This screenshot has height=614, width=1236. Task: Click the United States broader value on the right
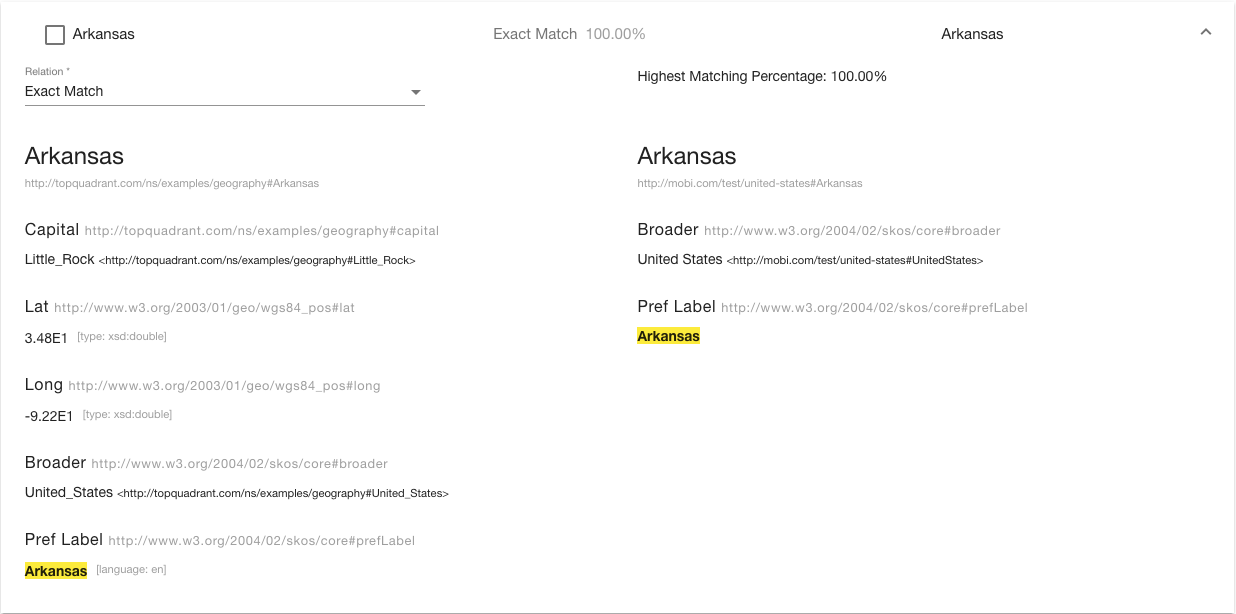[x=680, y=260]
